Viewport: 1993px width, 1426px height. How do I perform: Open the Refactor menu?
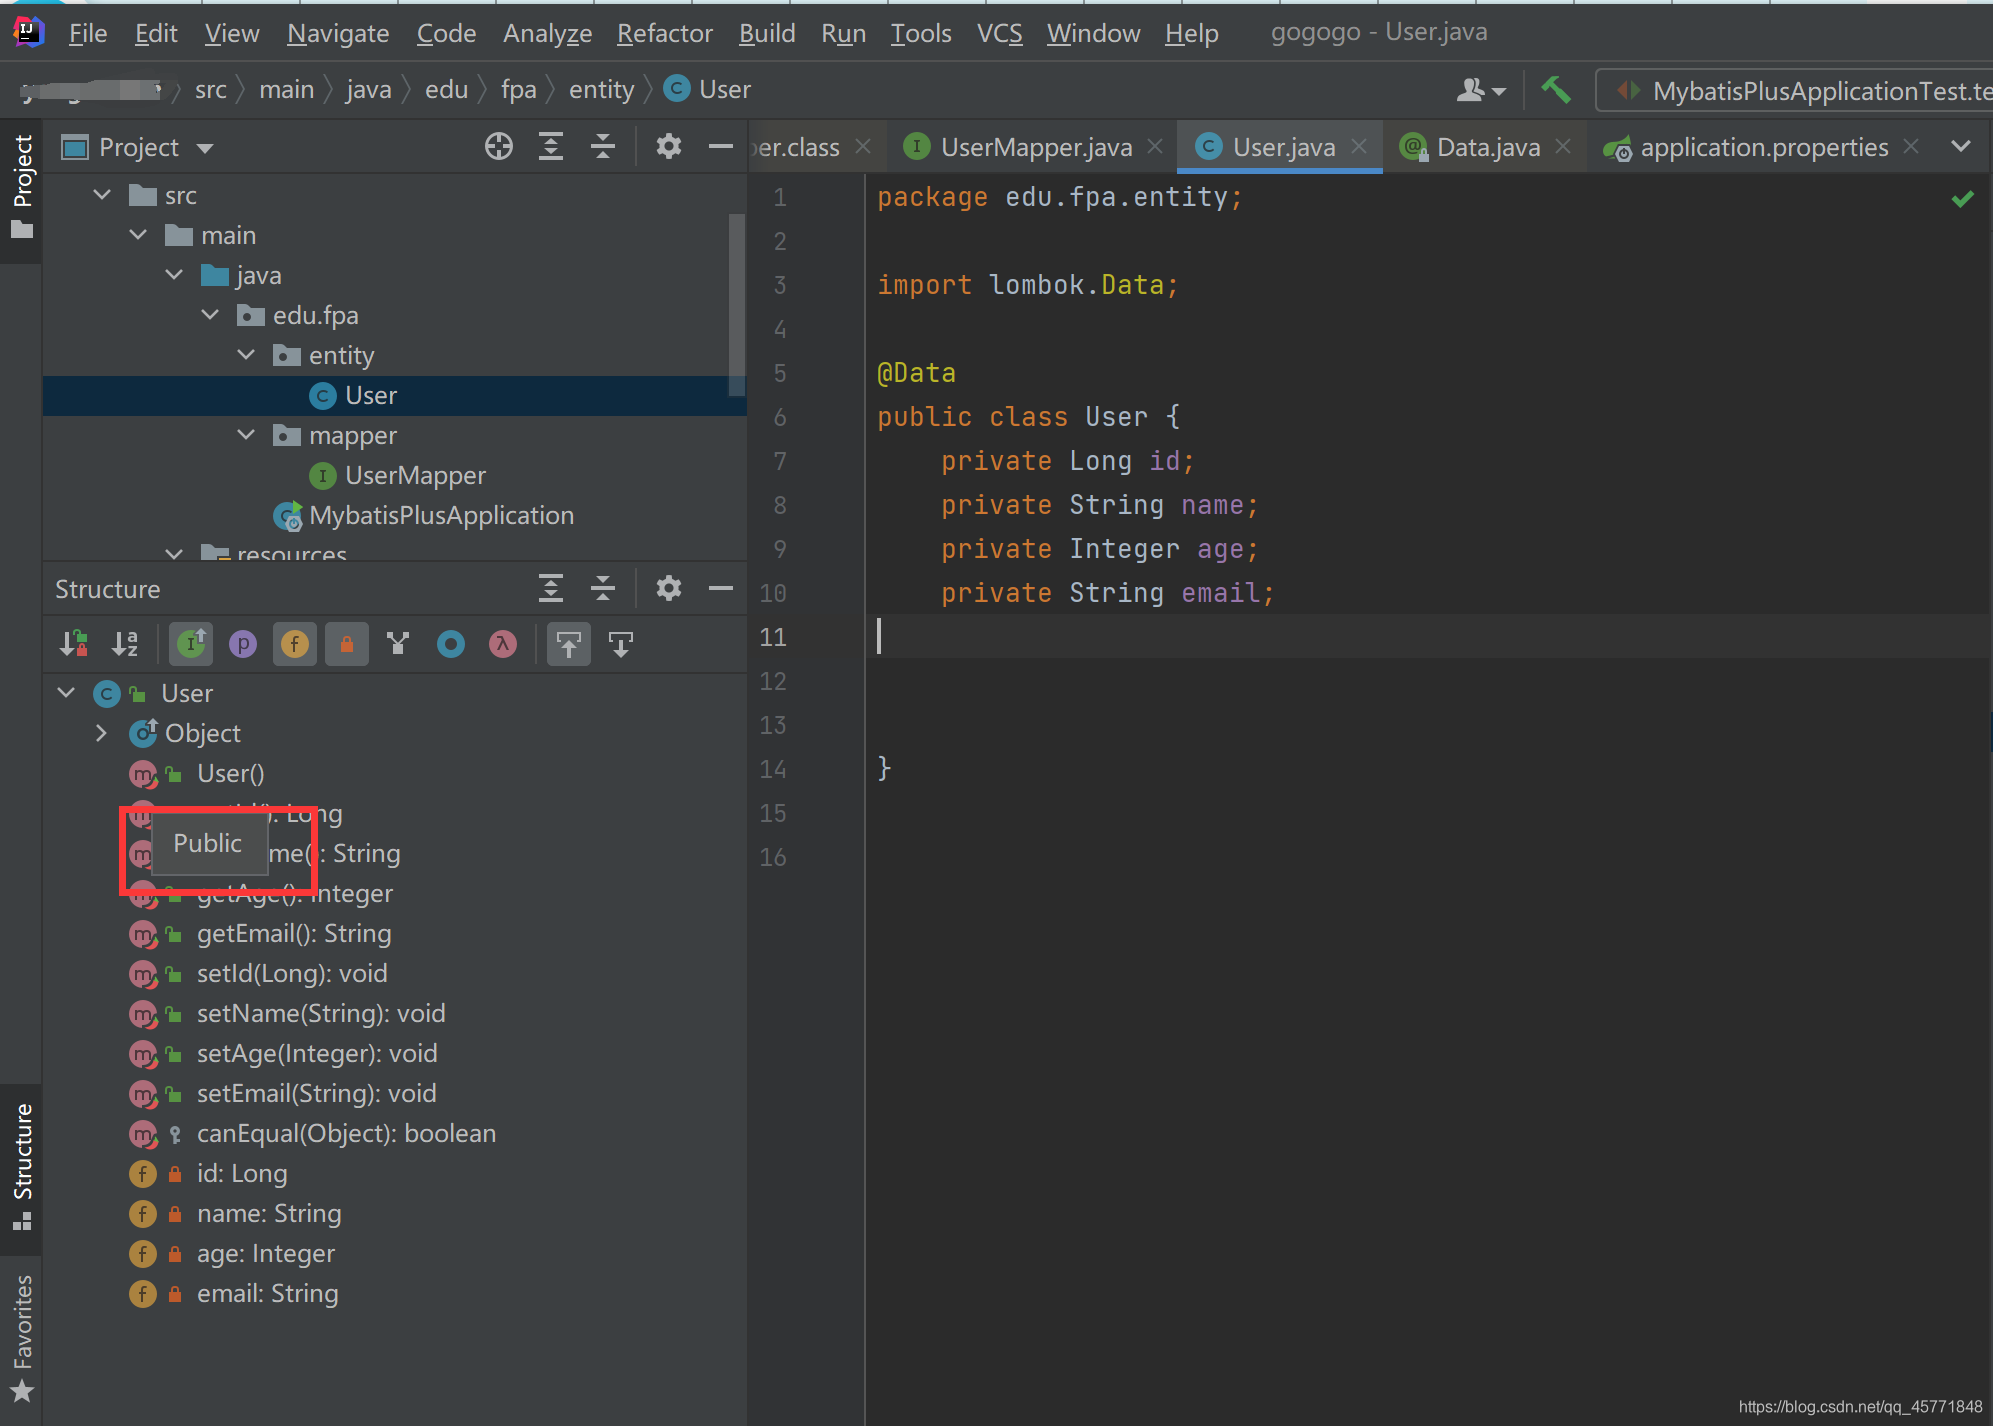point(664,33)
